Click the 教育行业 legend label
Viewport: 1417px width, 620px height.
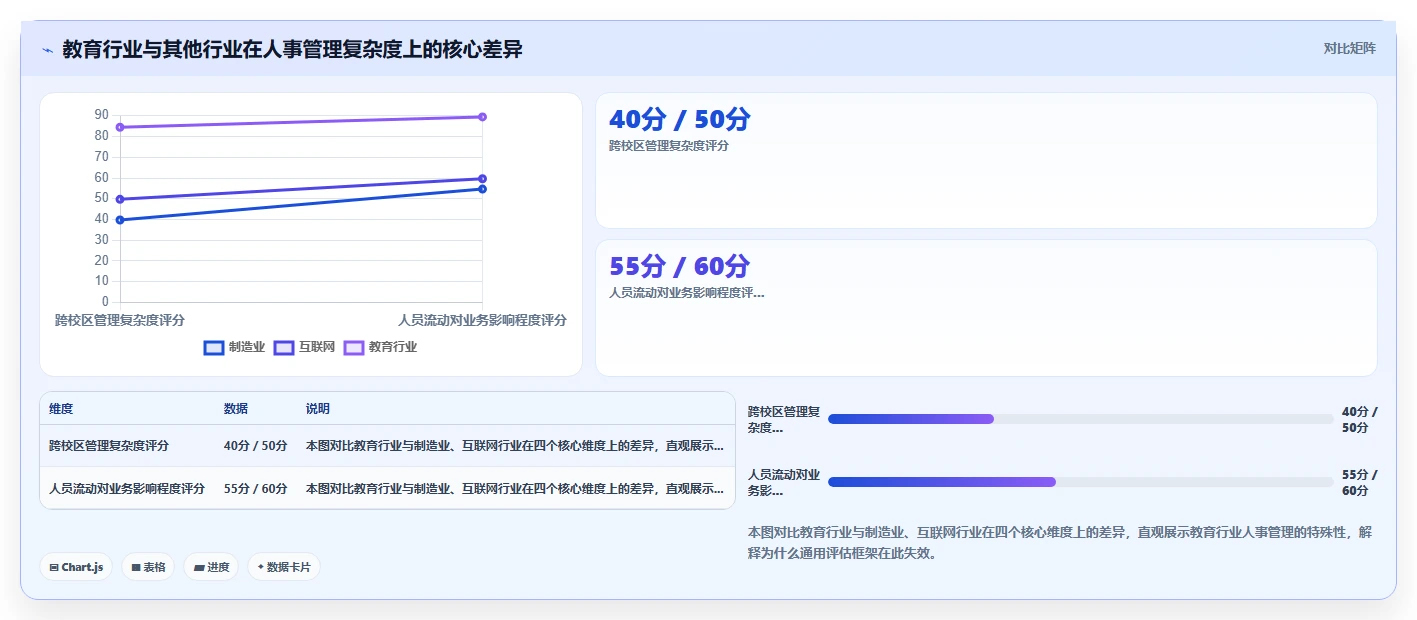tap(393, 348)
